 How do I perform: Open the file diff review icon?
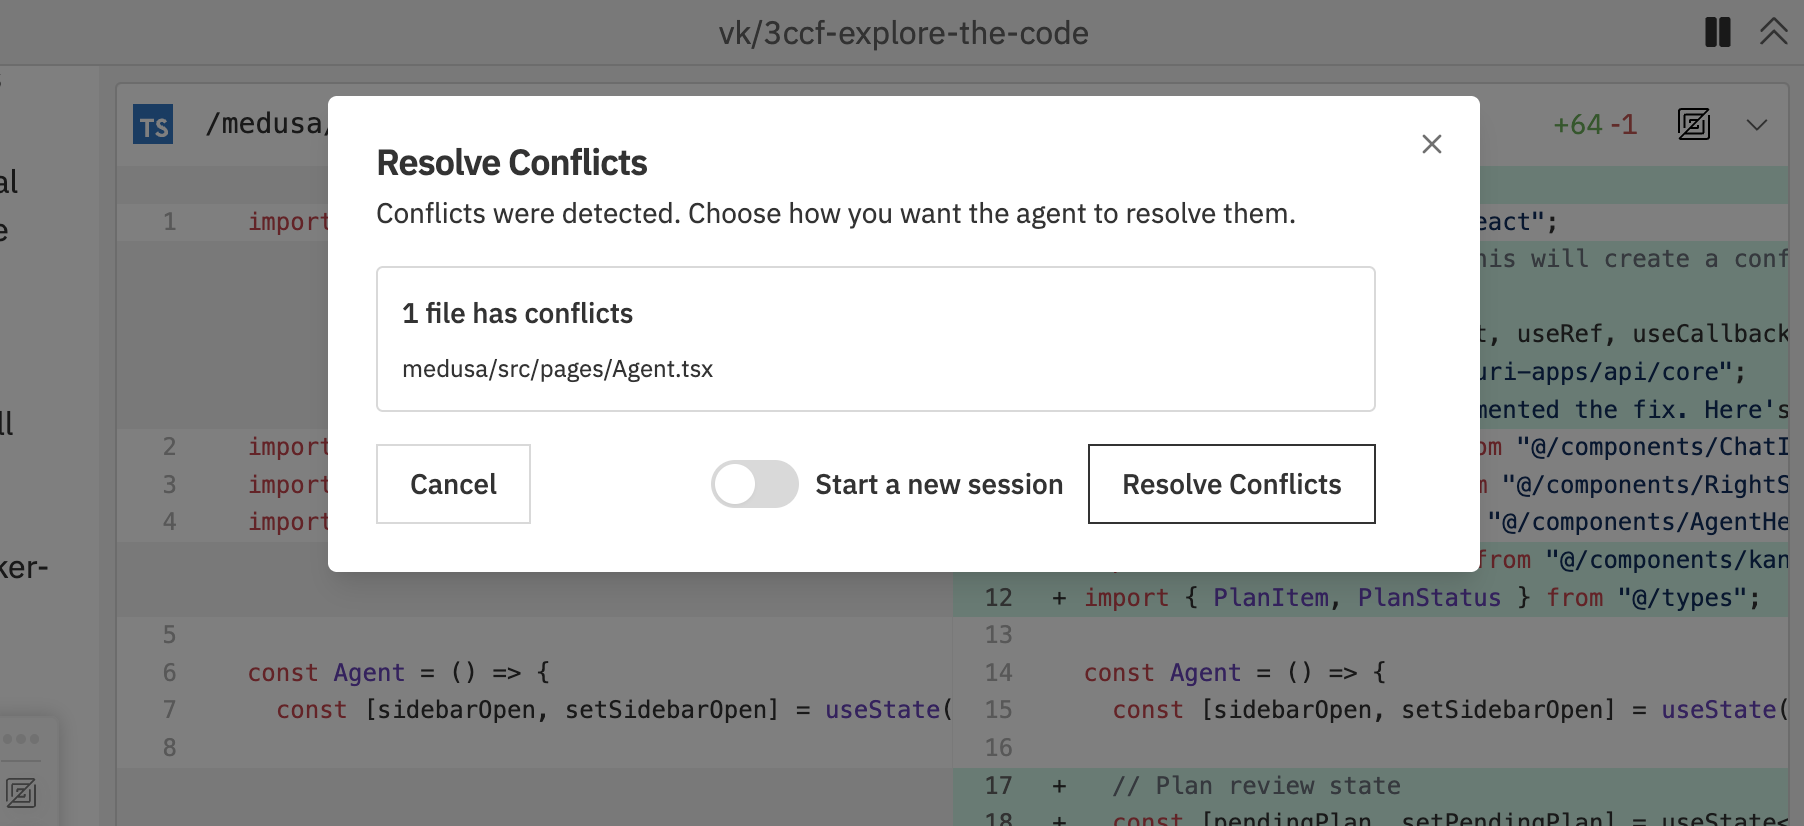1693,124
